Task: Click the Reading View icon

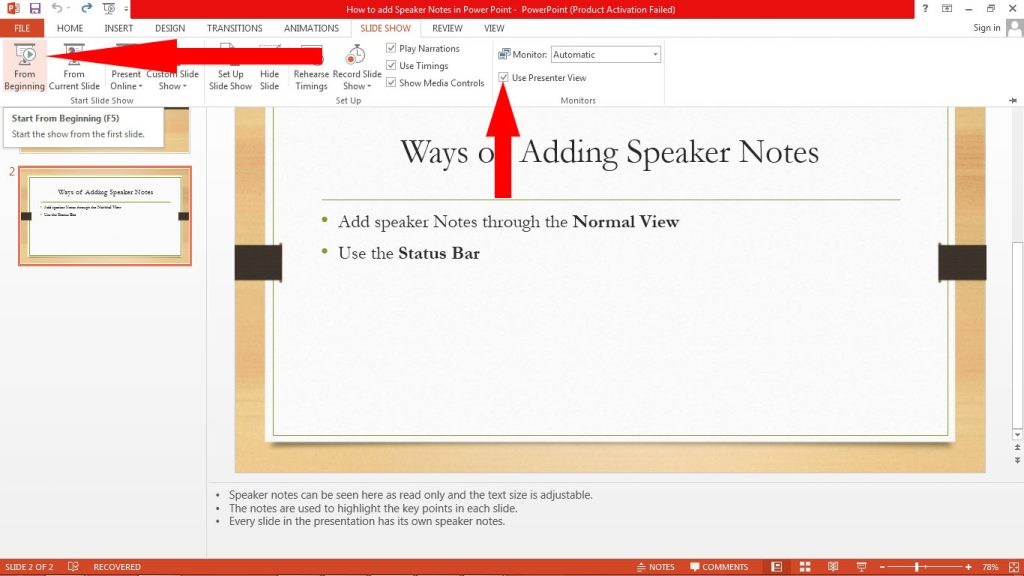Action: pyautogui.click(x=832, y=566)
